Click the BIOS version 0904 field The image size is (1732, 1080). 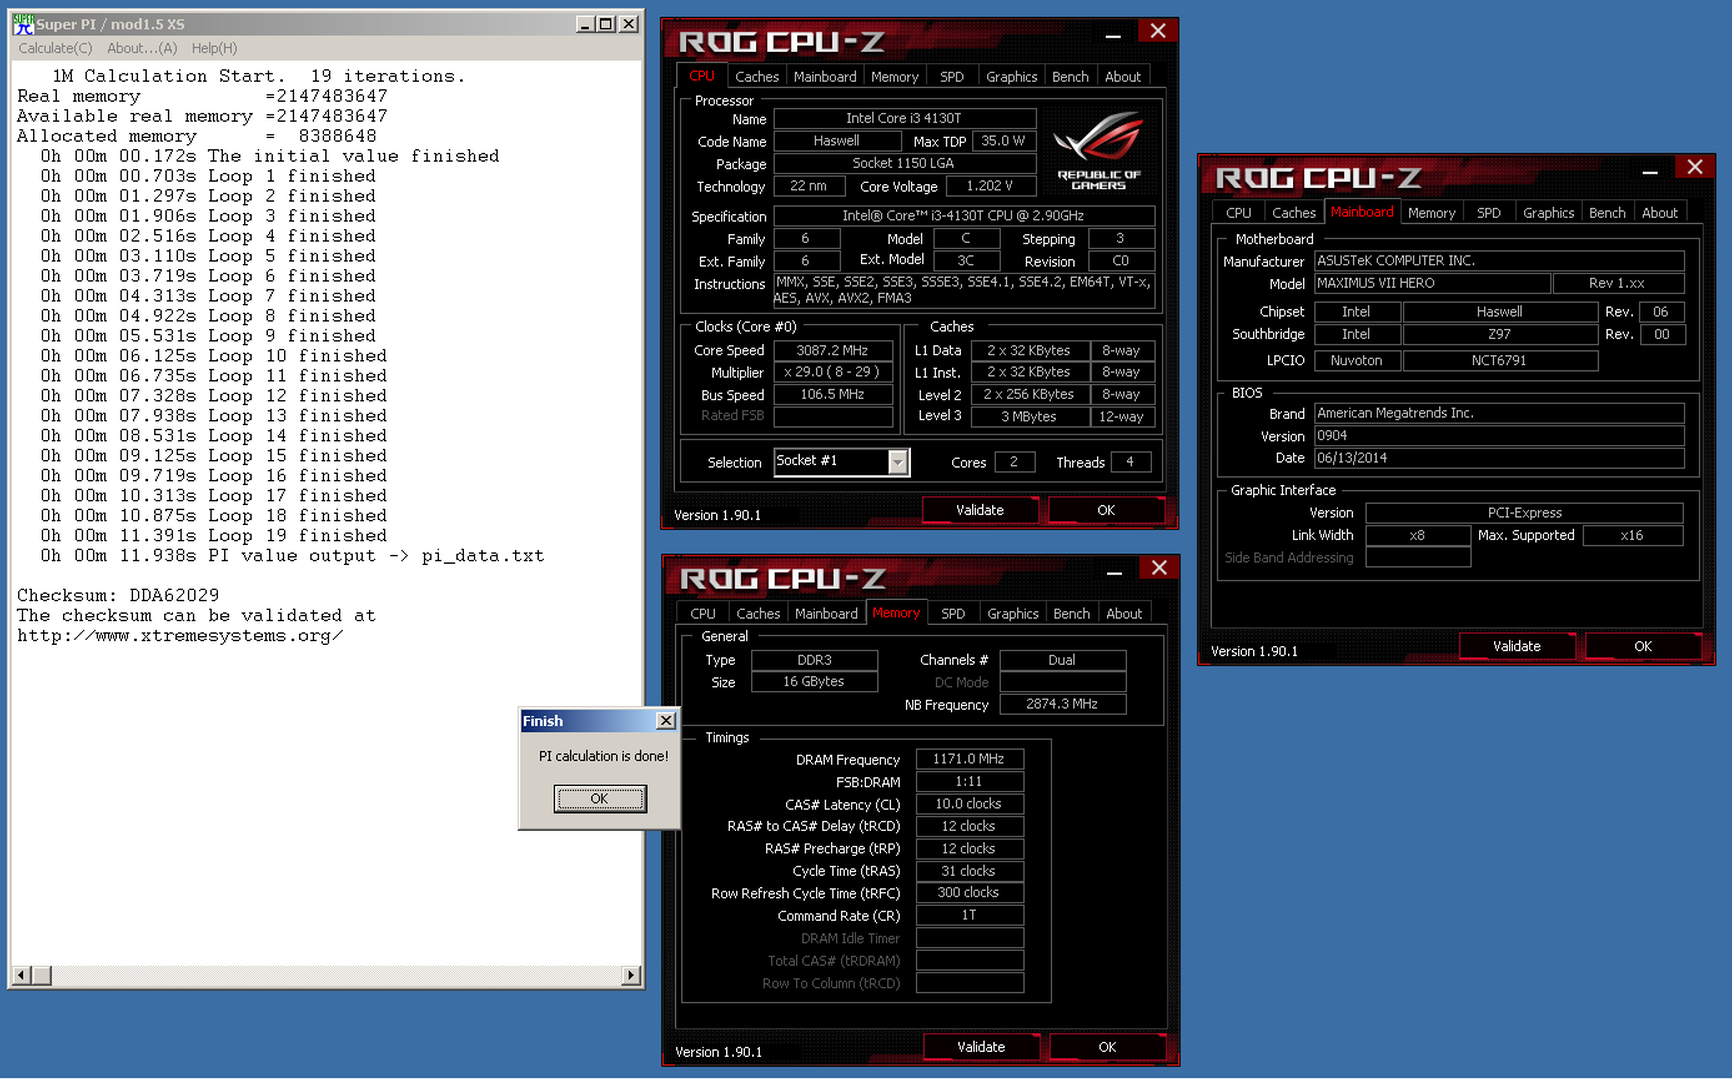click(1499, 436)
